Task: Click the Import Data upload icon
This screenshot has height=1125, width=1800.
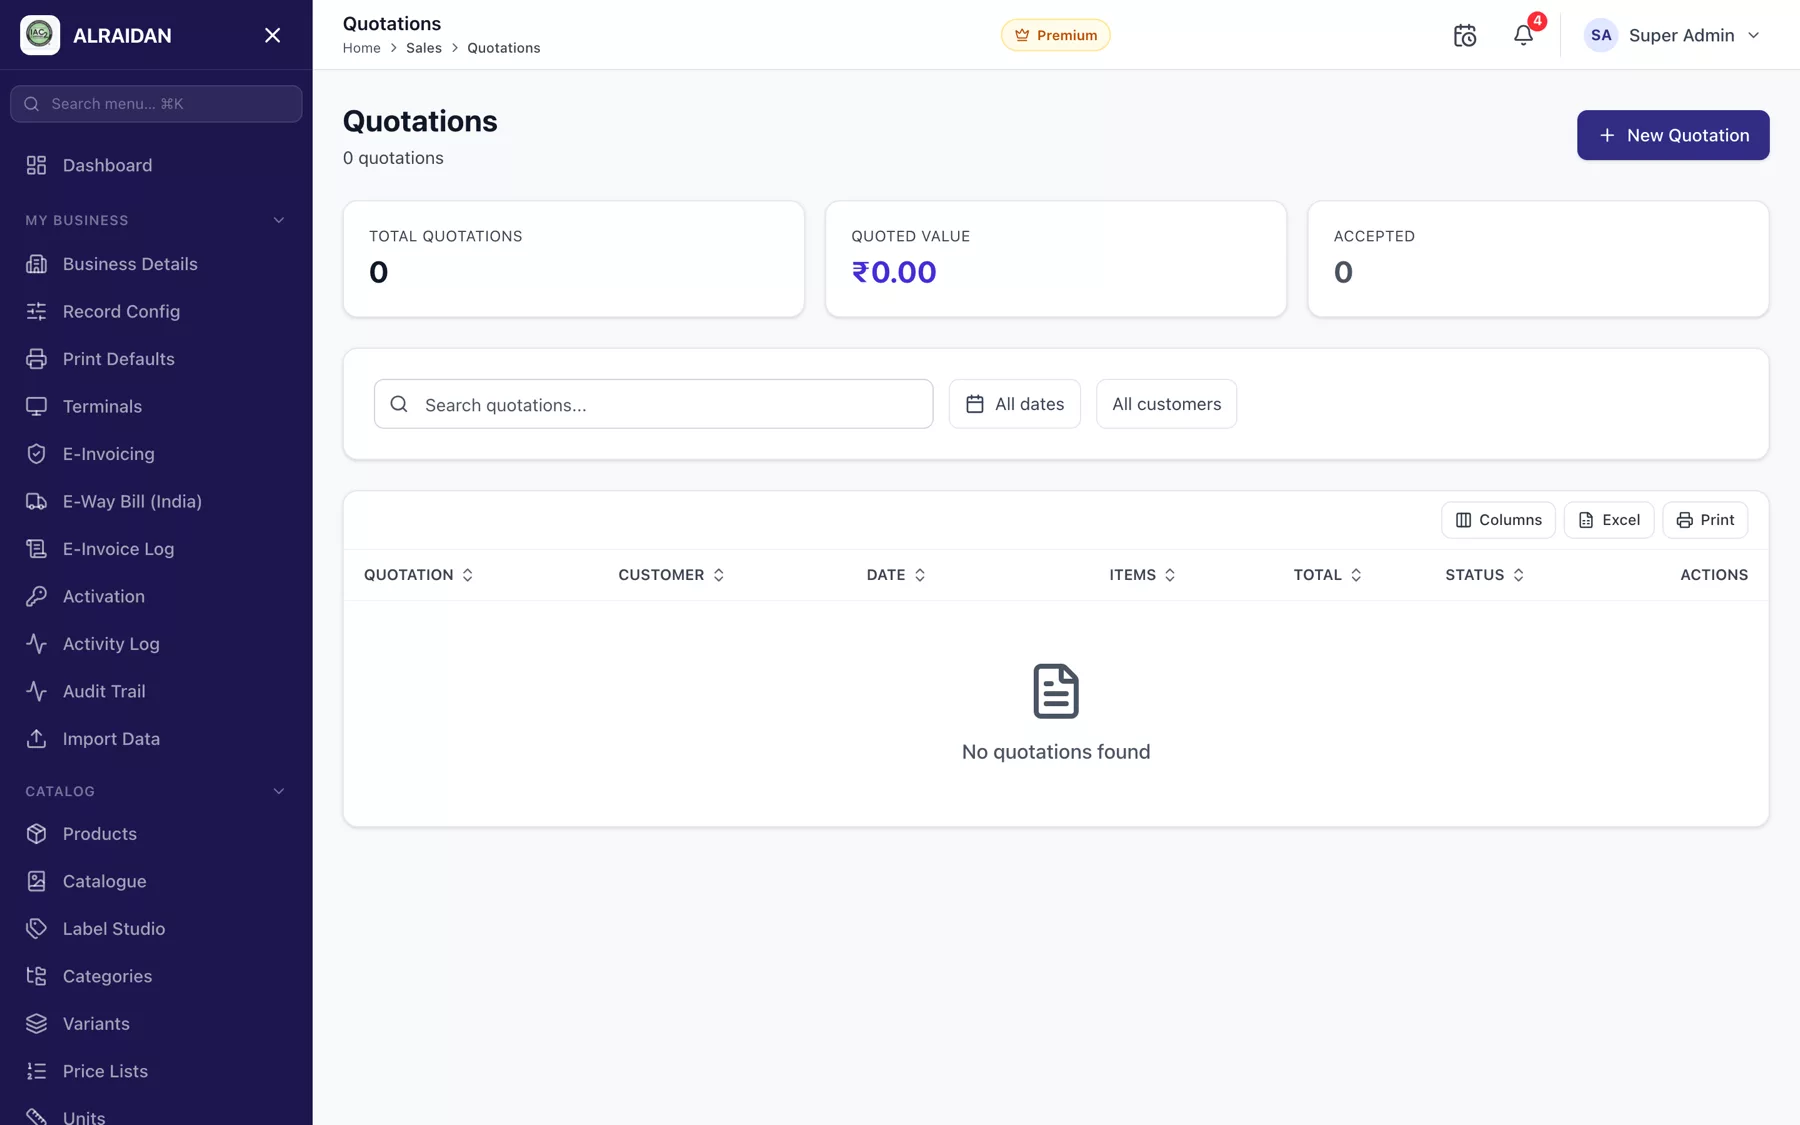Action: [x=36, y=739]
